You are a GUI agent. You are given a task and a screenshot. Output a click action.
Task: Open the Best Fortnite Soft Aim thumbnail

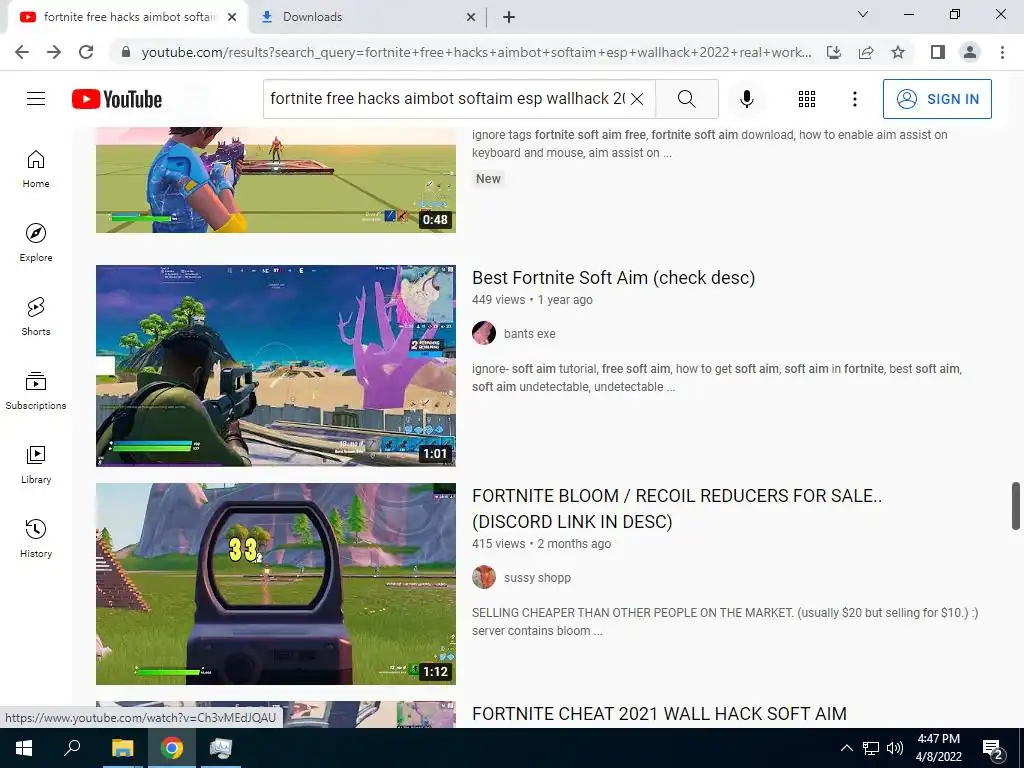[x=276, y=366]
